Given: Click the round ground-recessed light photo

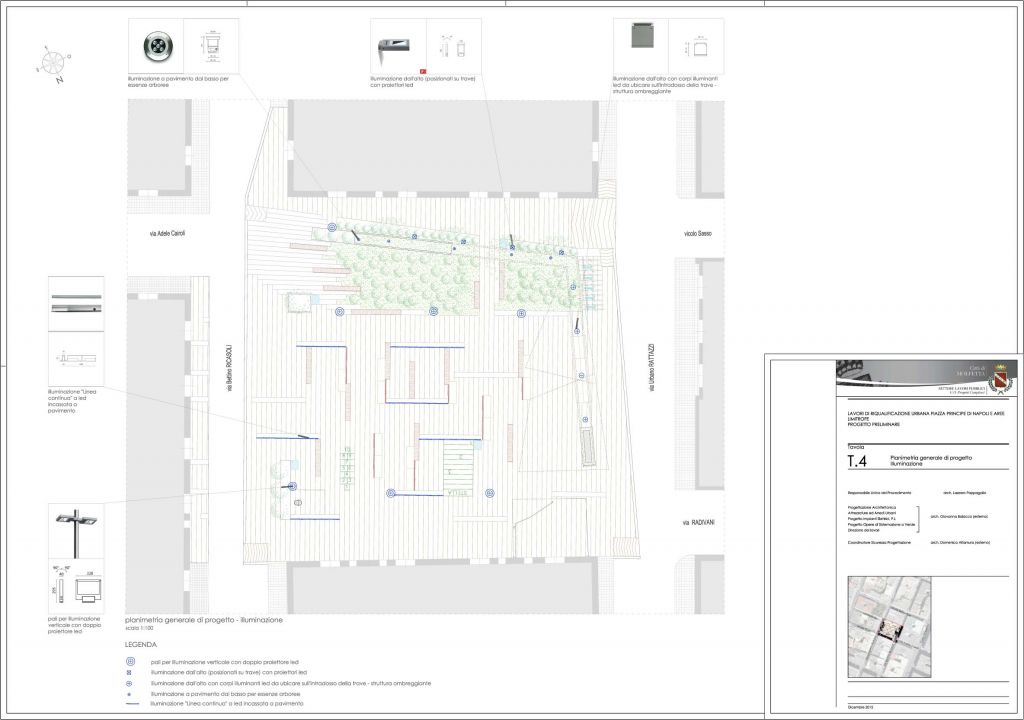Looking at the screenshot, I should [x=157, y=45].
